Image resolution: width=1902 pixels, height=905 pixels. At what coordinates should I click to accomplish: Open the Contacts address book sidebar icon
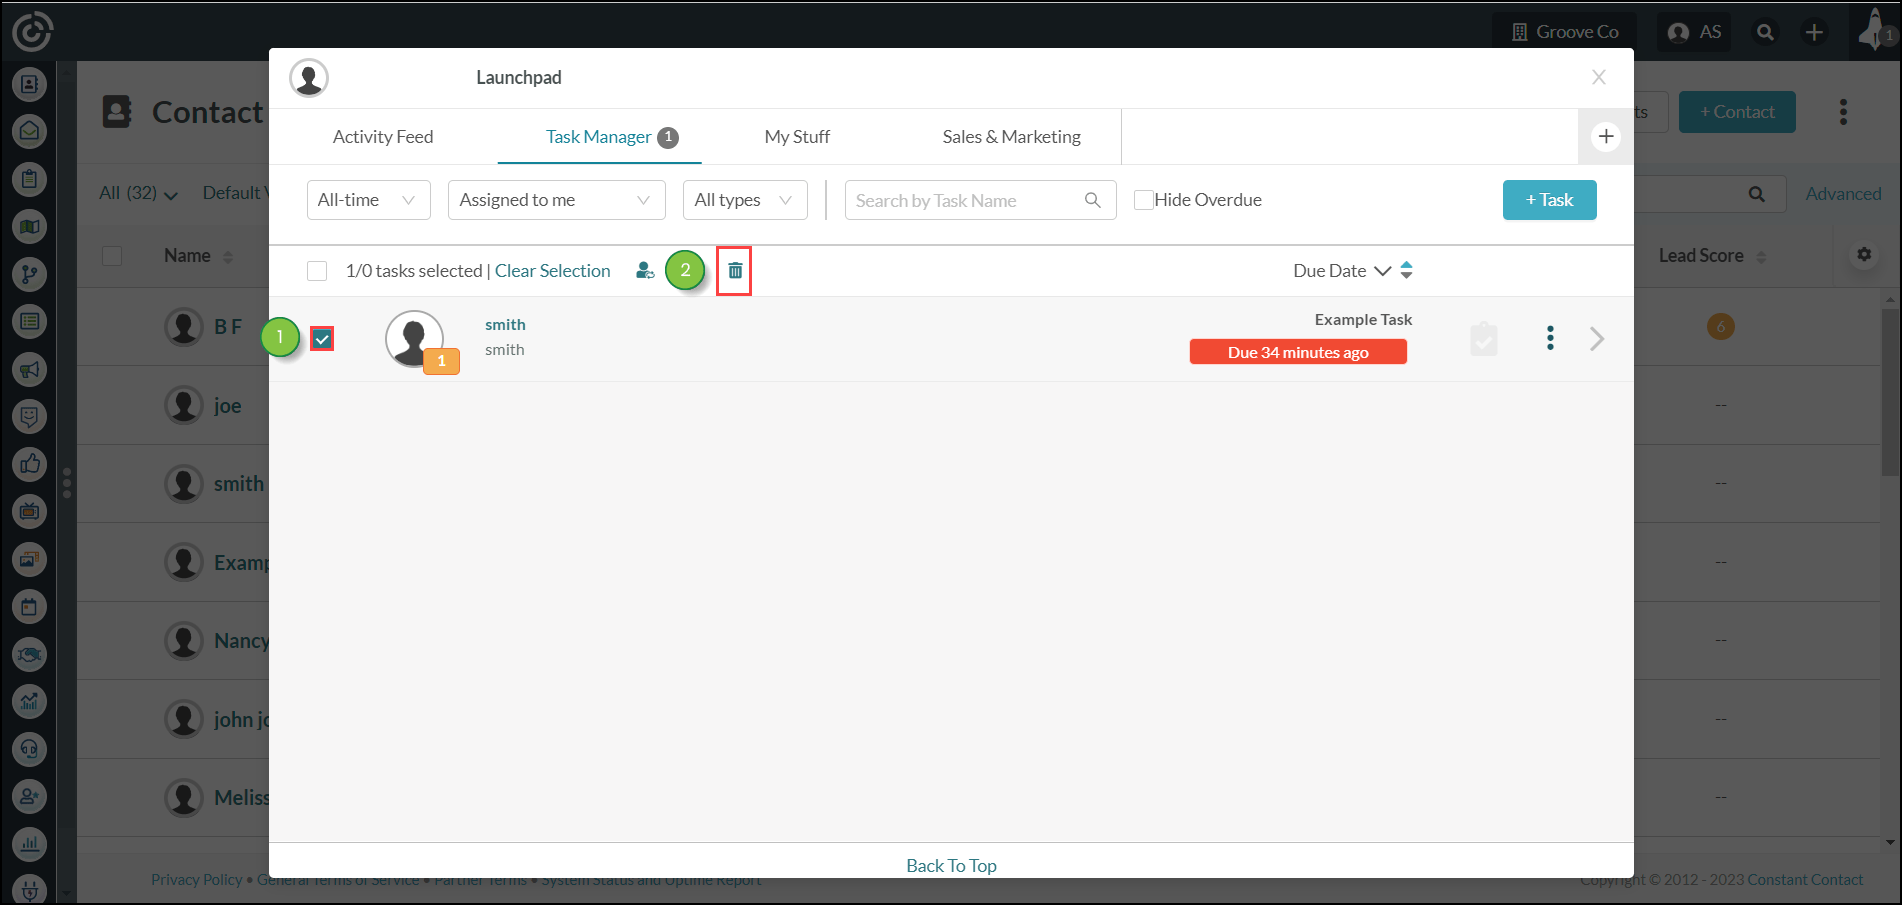[30, 84]
